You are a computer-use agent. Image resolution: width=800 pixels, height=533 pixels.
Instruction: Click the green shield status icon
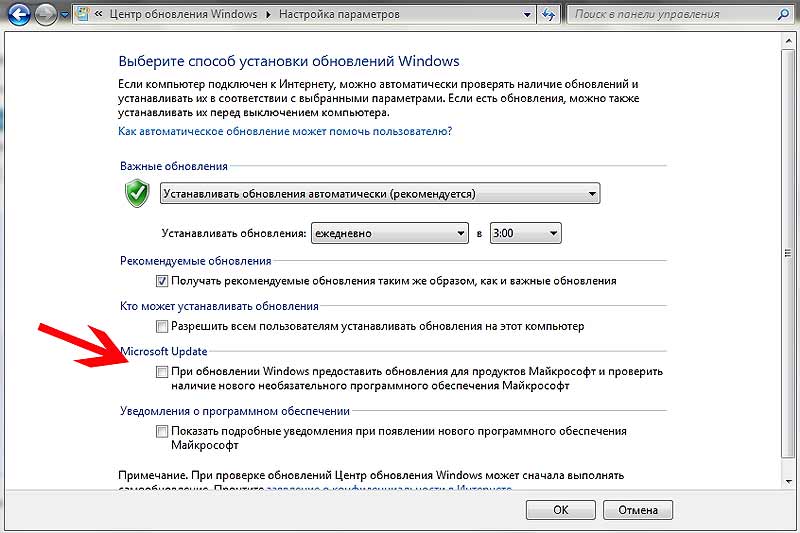coord(137,193)
